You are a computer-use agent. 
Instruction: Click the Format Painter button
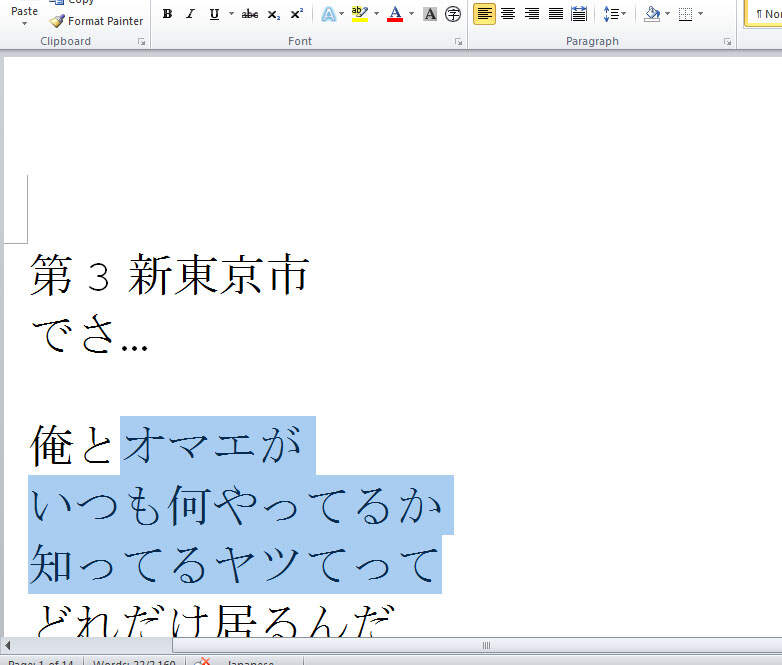(96, 21)
